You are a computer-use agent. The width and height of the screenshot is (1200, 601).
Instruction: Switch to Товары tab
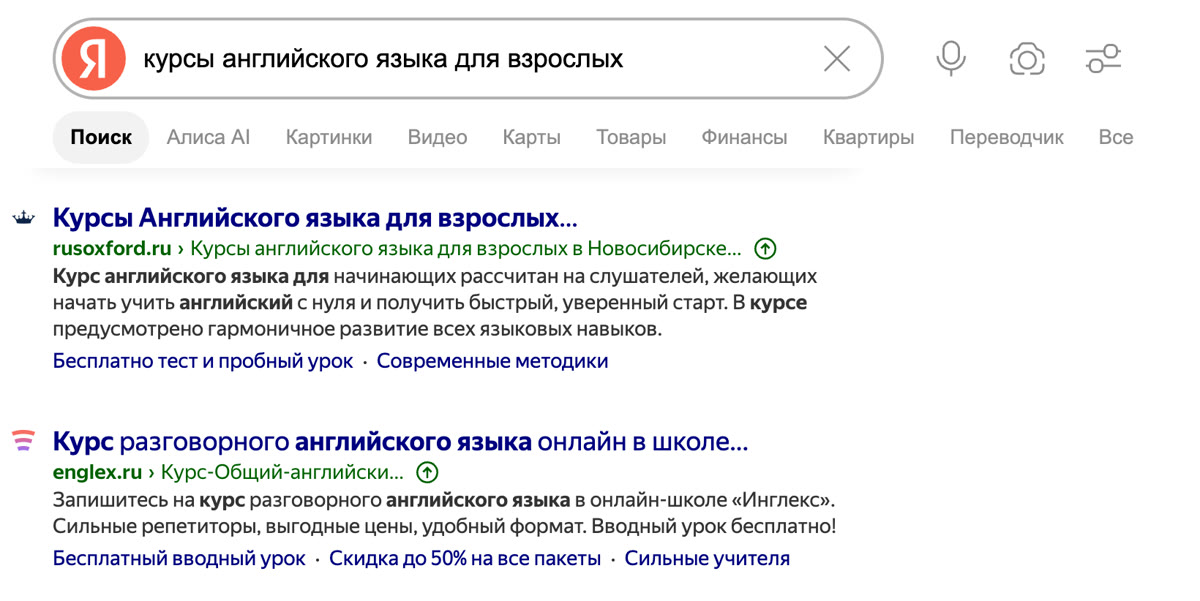tap(631, 137)
